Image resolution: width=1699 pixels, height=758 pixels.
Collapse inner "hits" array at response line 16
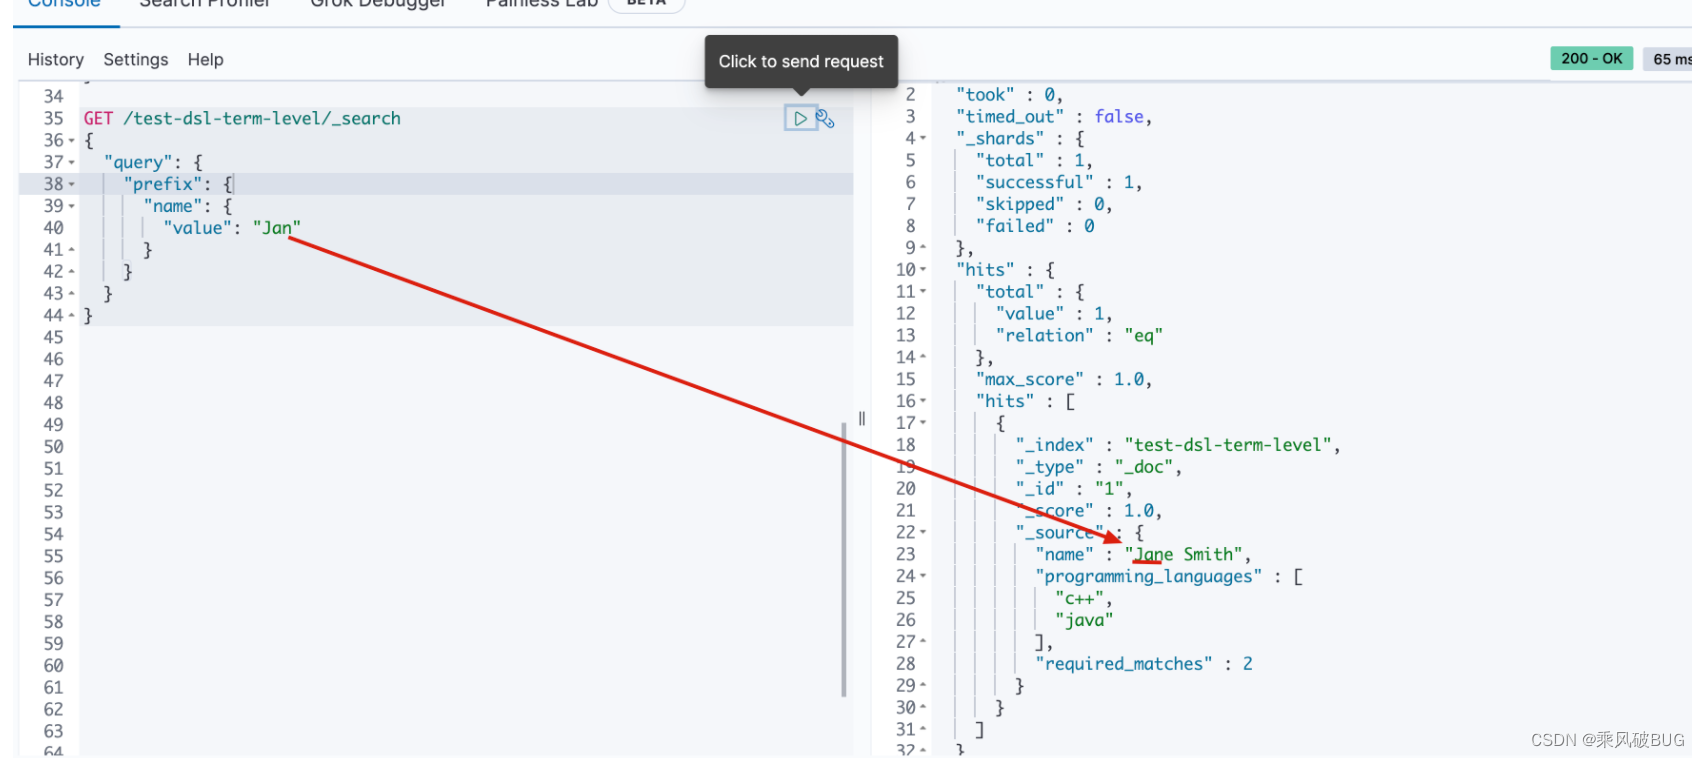[923, 401]
